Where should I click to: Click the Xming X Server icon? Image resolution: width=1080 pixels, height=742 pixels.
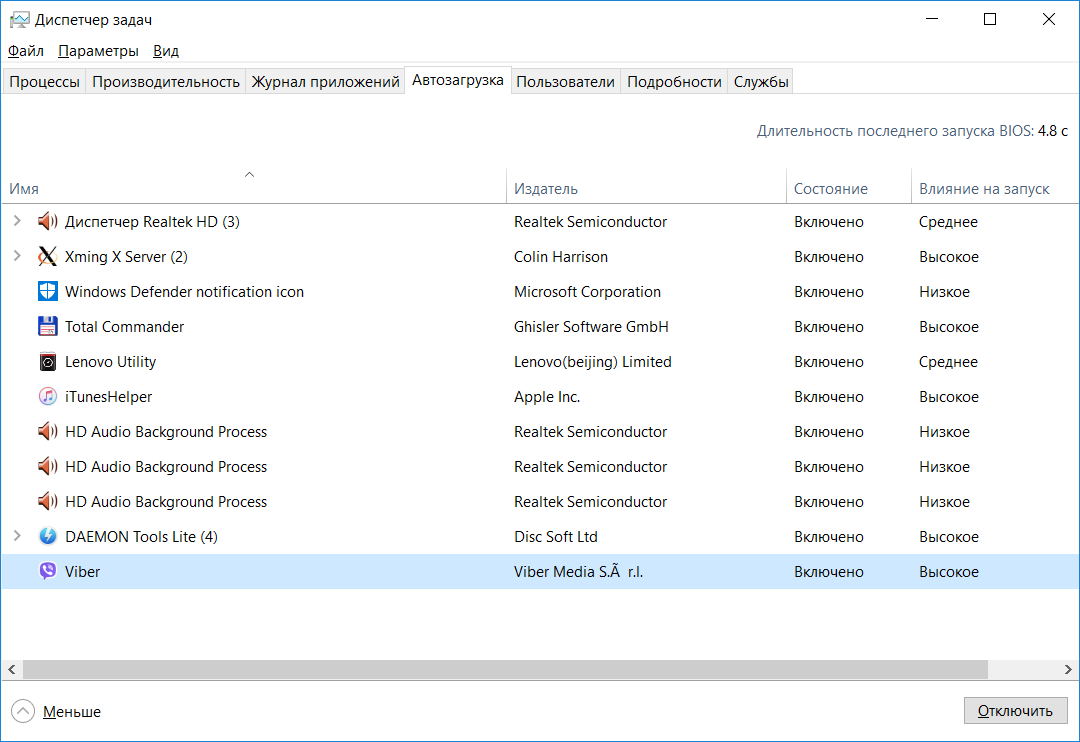[x=48, y=257]
